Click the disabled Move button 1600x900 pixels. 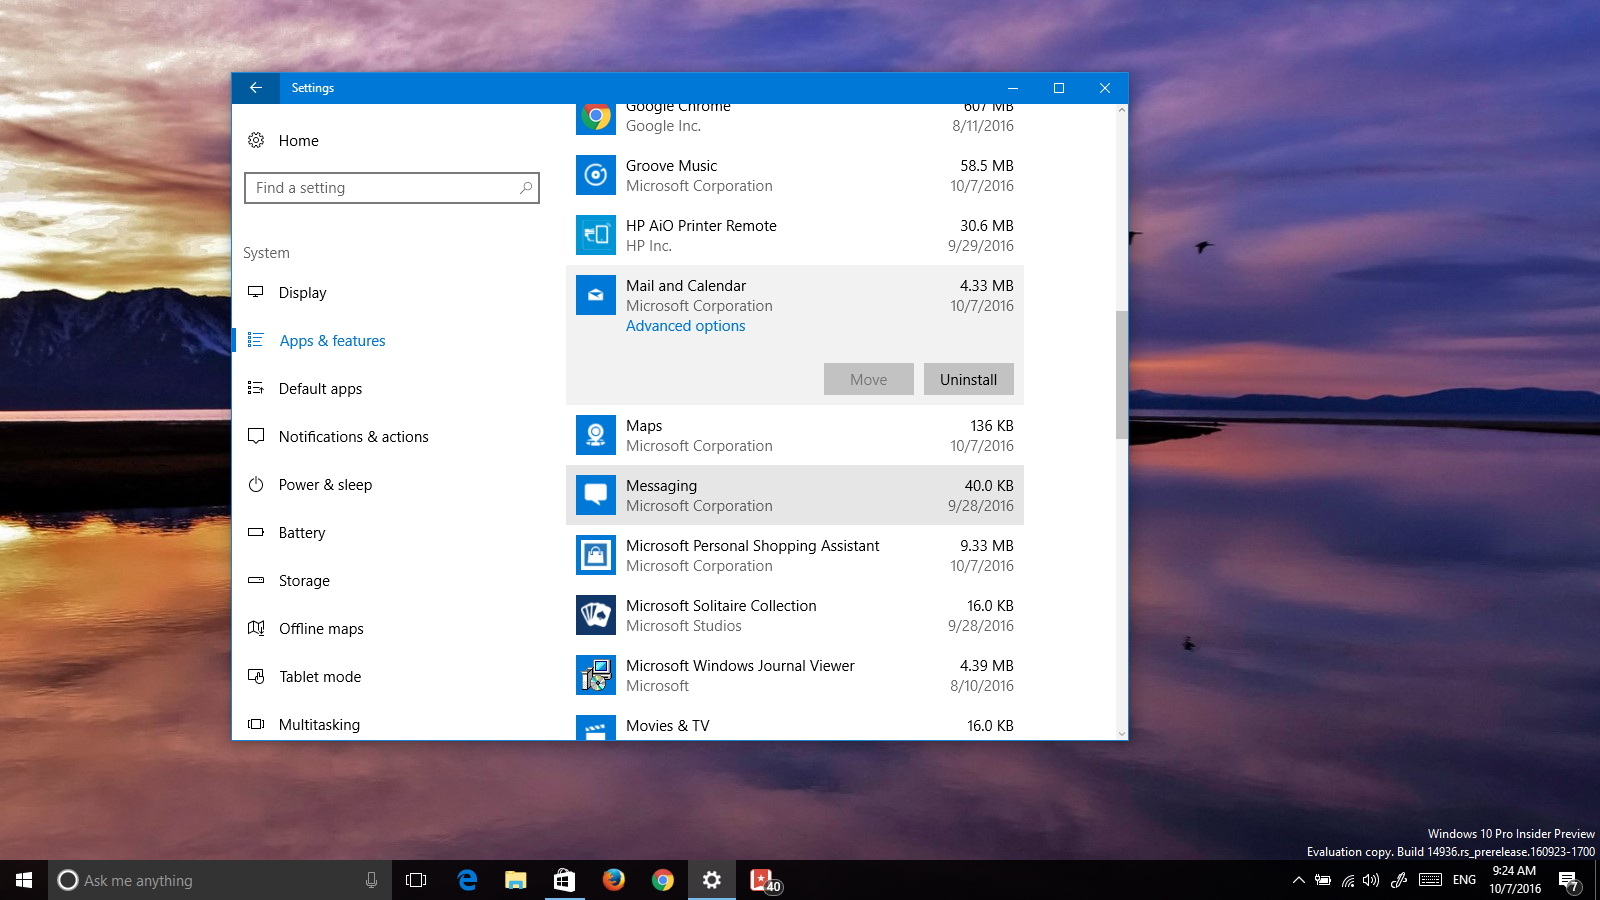pyautogui.click(x=868, y=379)
